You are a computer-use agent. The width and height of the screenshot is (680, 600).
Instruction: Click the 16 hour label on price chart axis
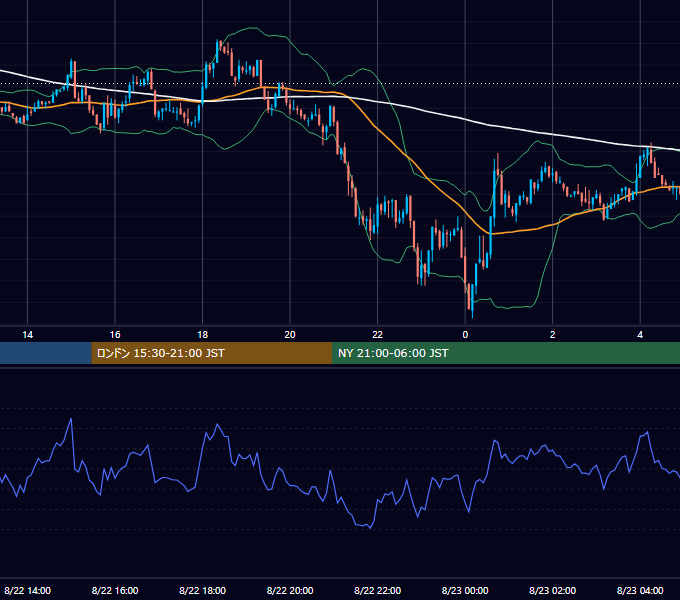pos(115,335)
